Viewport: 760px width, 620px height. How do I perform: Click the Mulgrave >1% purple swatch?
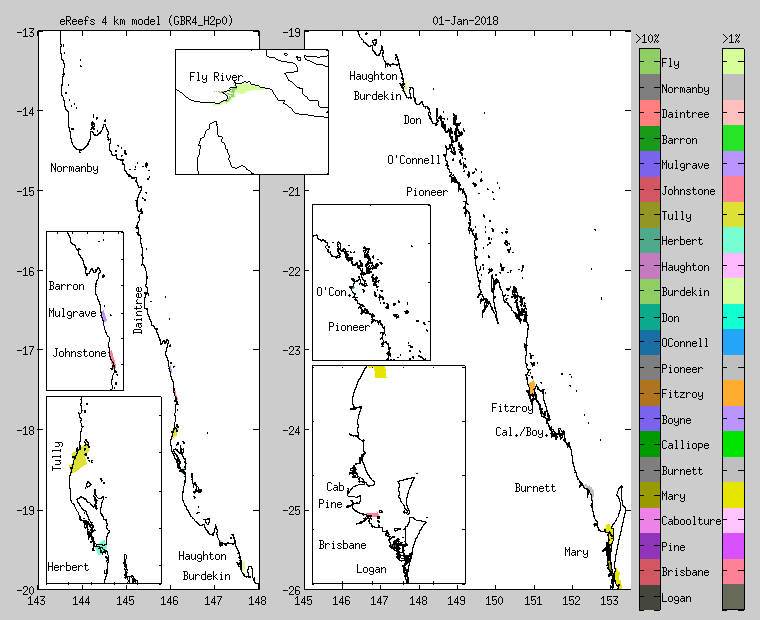tap(733, 165)
